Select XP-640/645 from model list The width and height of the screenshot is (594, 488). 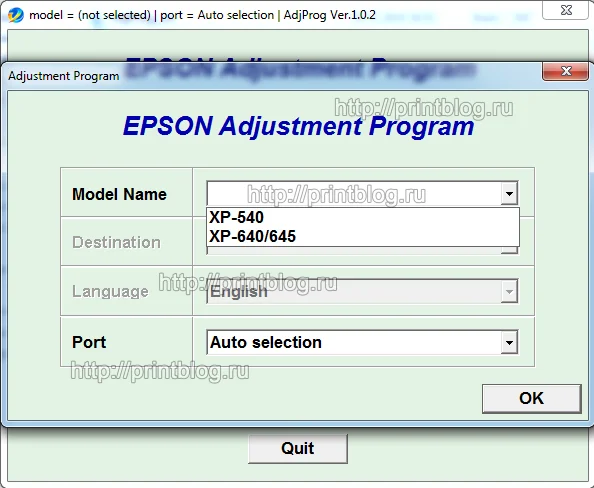coord(363,236)
